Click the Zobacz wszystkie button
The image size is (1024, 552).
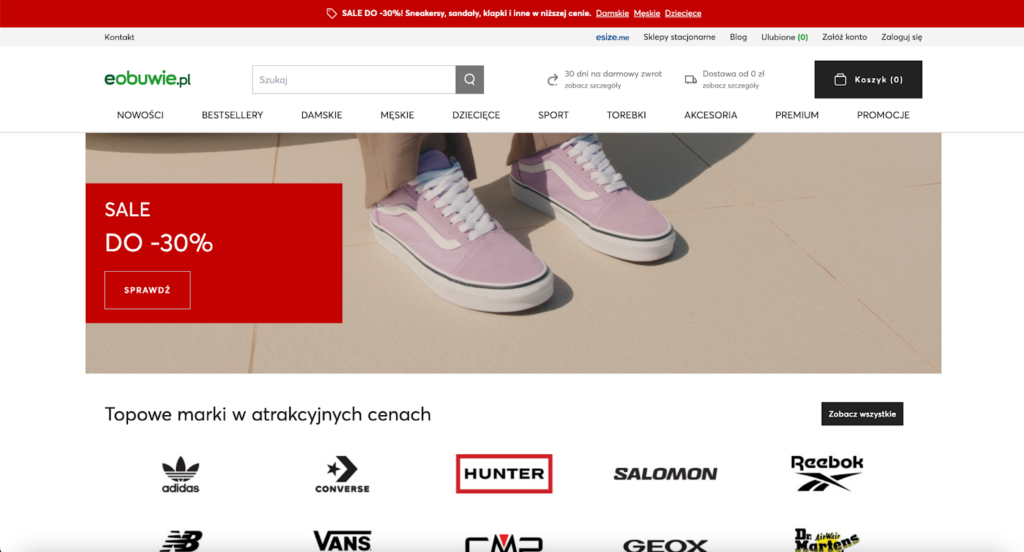[862, 414]
